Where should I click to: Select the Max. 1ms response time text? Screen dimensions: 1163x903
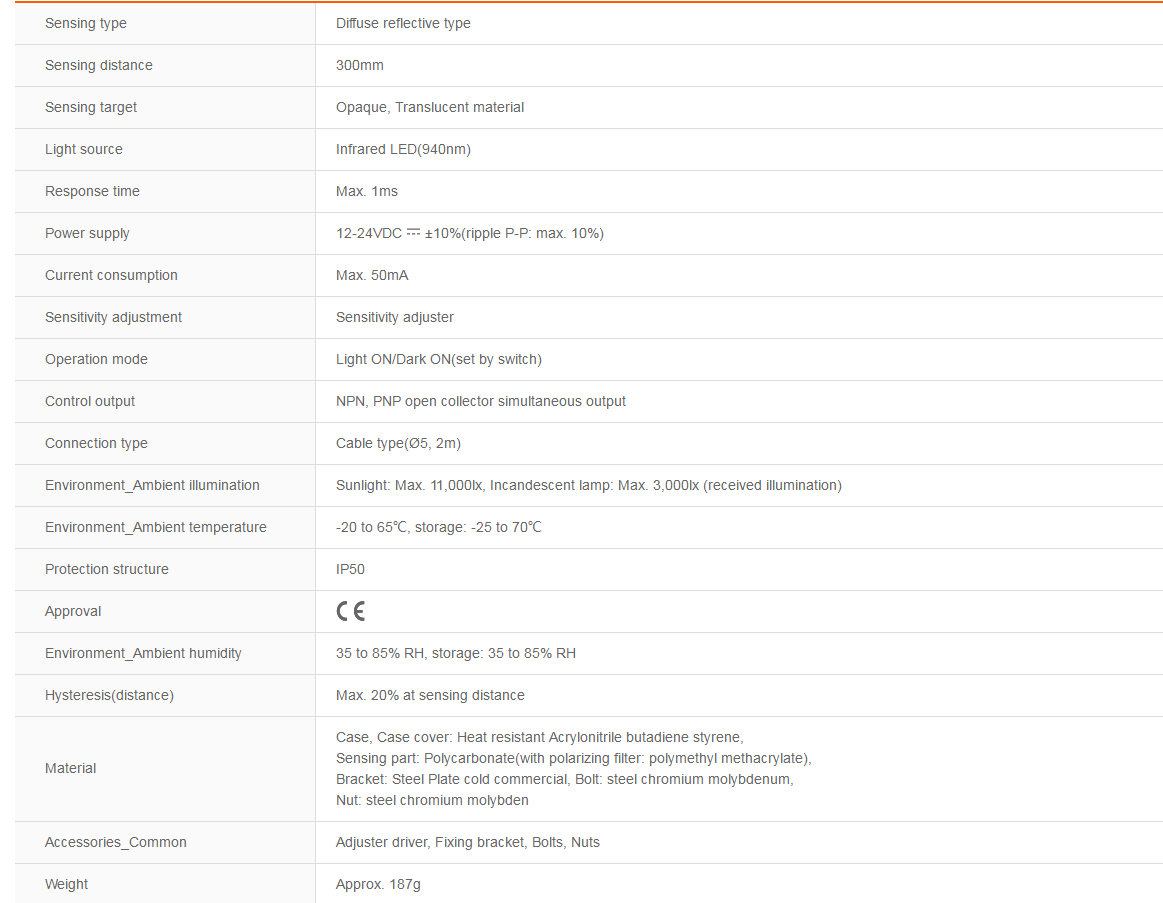pos(366,191)
